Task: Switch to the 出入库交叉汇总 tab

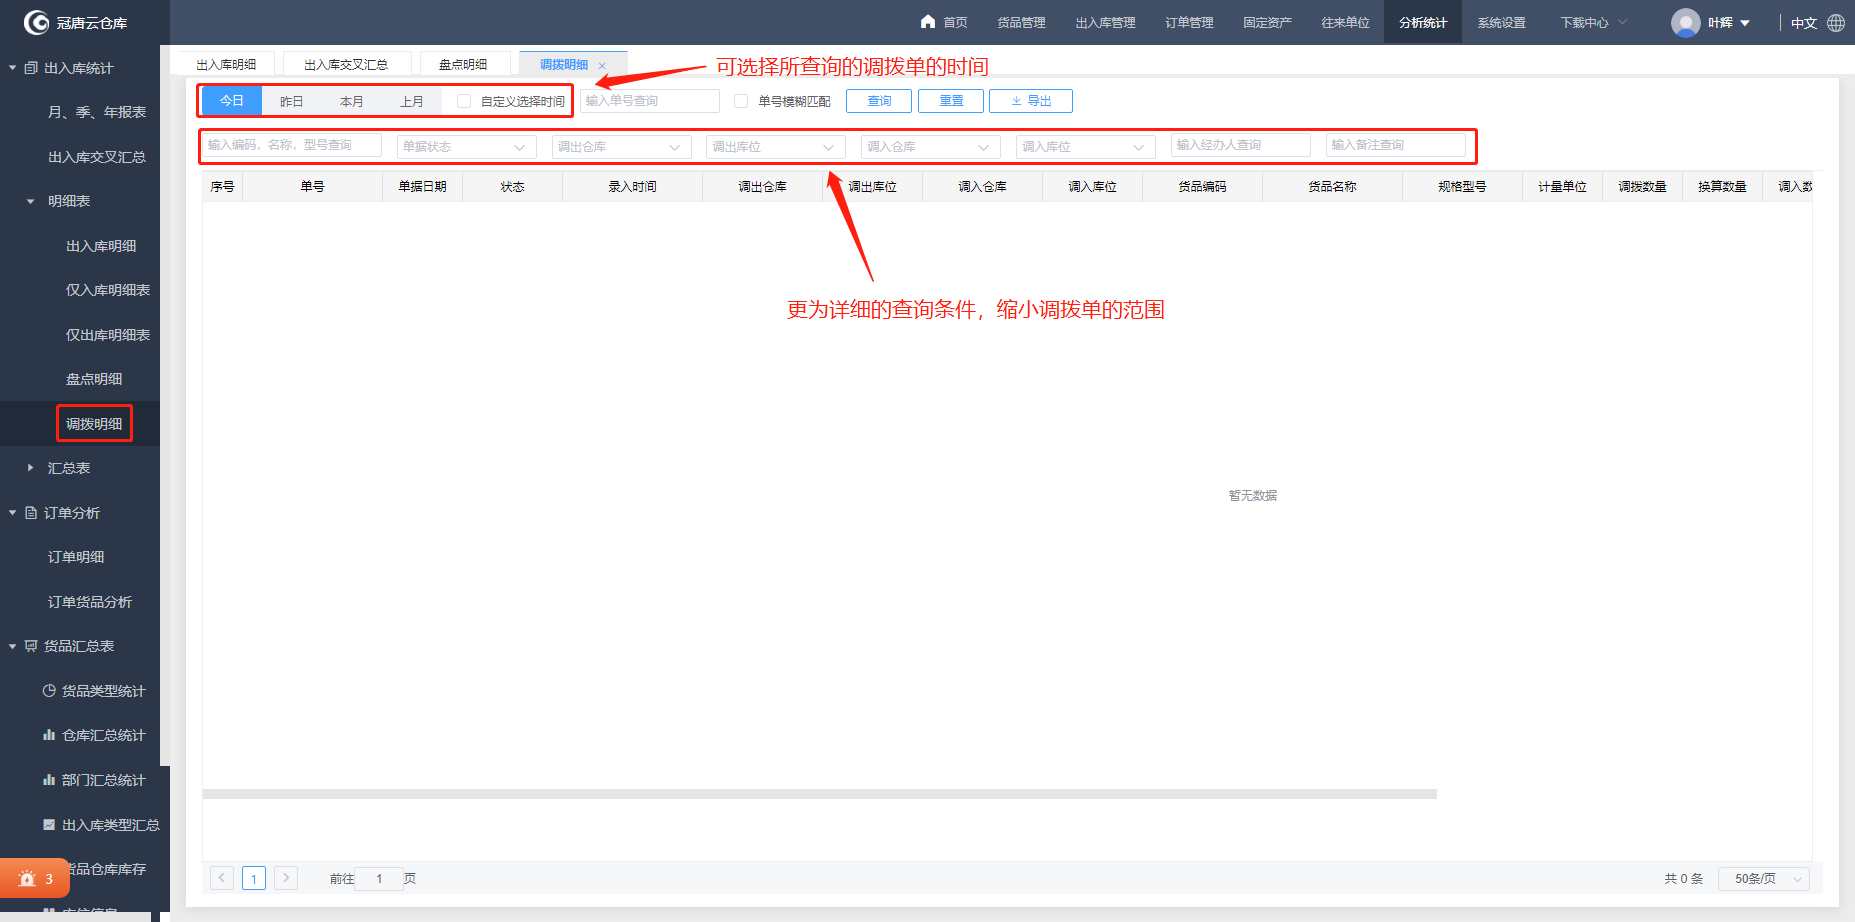Action: click(346, 64)
